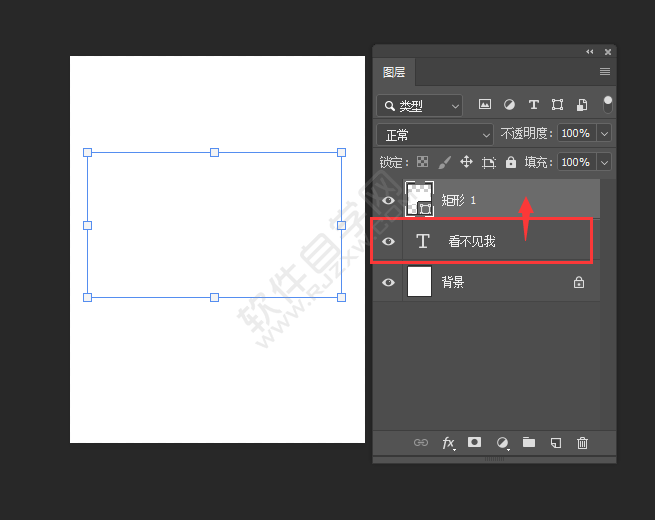Click the bottom-left transform handle

point(87,297)
